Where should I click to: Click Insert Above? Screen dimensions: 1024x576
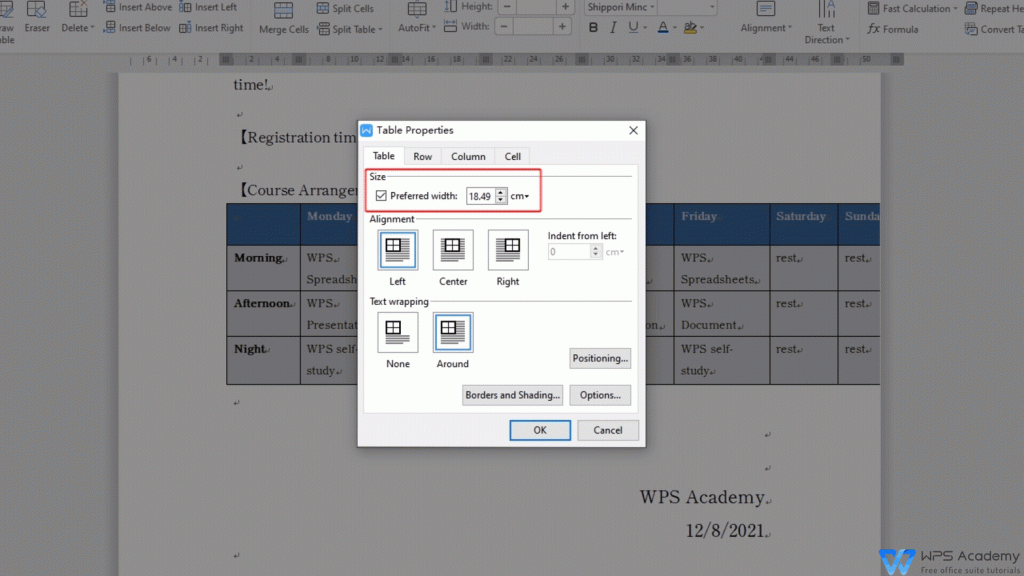click(137, 7)
